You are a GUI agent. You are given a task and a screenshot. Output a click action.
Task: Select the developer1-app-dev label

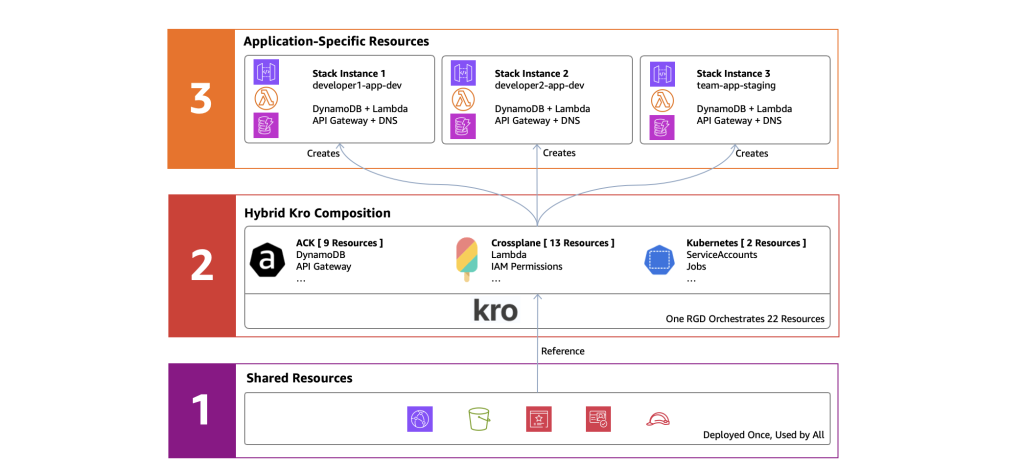pyautogui.click(x=357, y=86)
